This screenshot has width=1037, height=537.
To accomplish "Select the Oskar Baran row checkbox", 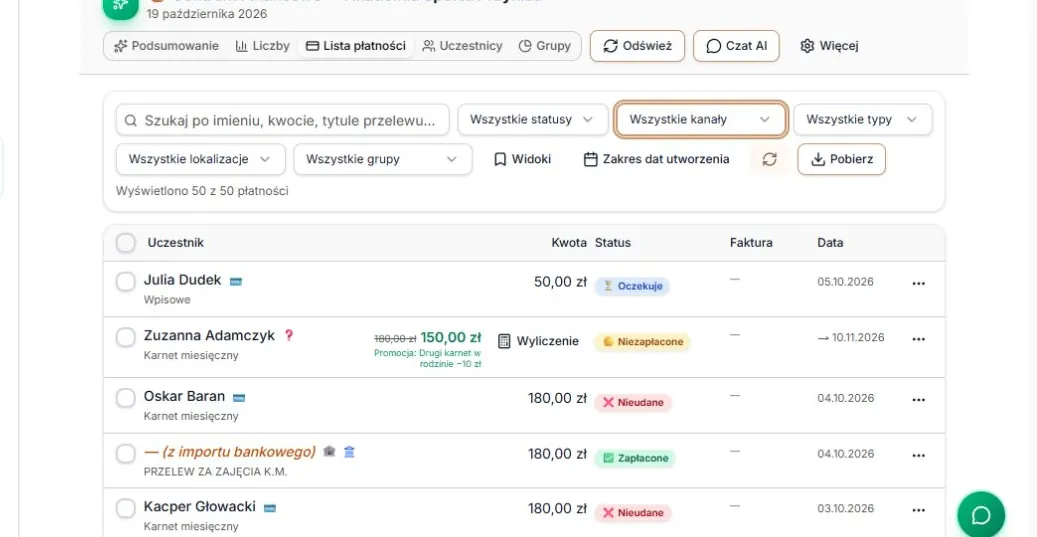I will [x=126, y=398].
